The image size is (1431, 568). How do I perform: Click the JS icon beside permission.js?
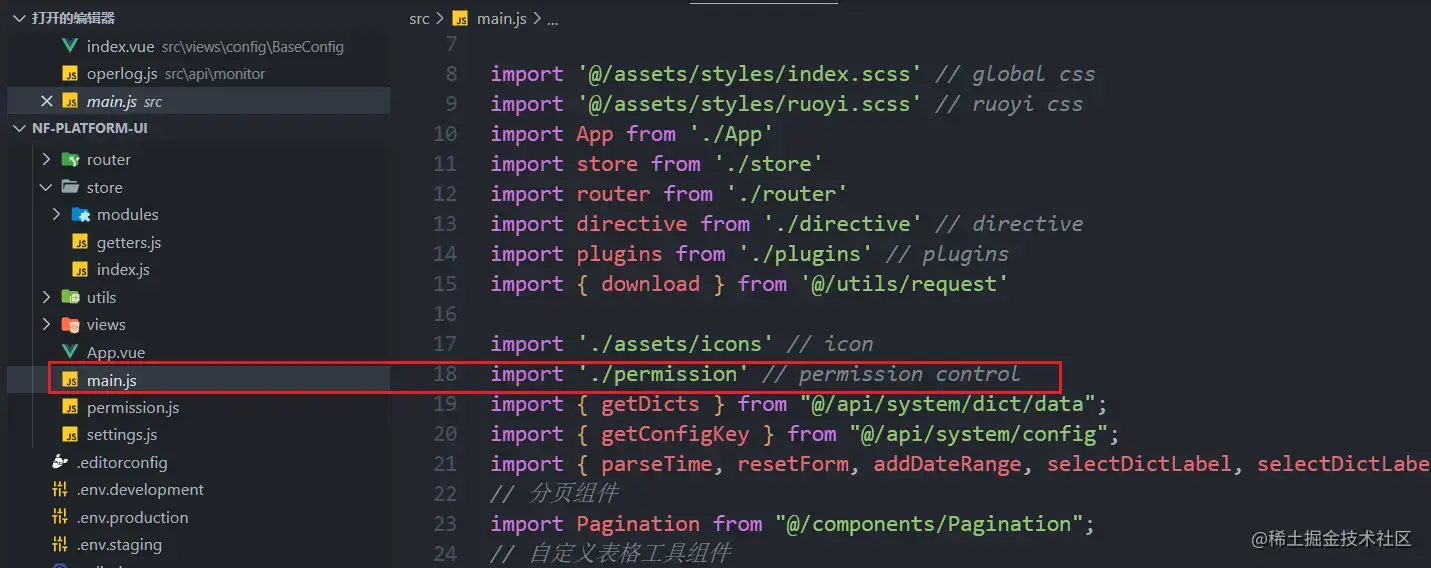point(69,407)
